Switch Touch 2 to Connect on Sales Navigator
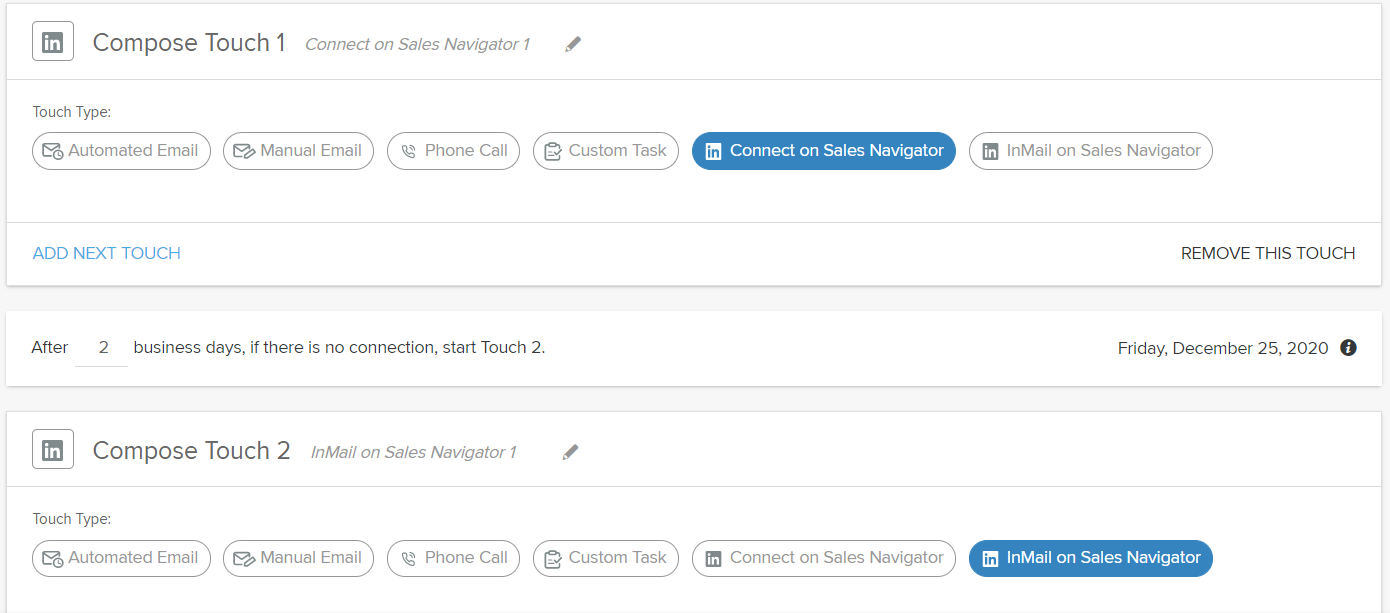The image size is (1390, 613). 823,558
